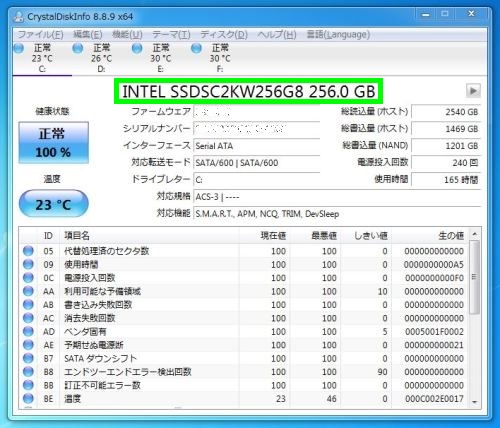Click status orb of attribute 0C row

(28, 277)
